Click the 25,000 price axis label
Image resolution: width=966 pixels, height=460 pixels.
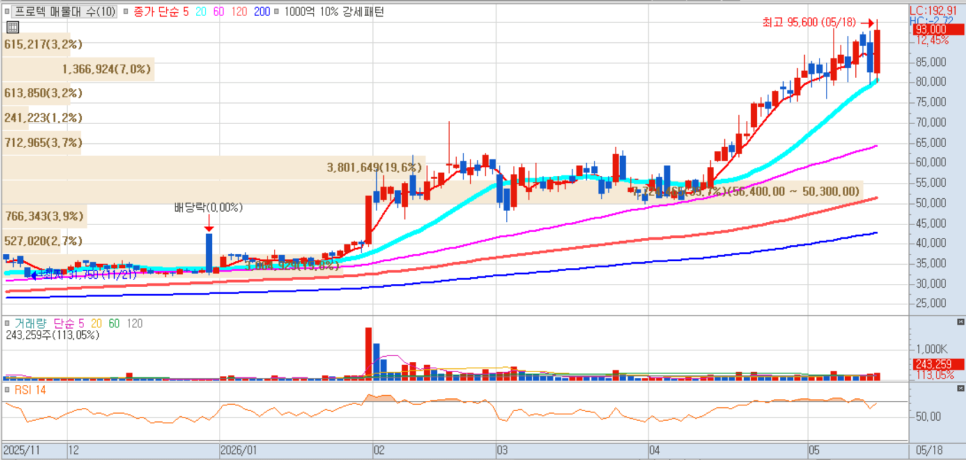pos(932,304)
